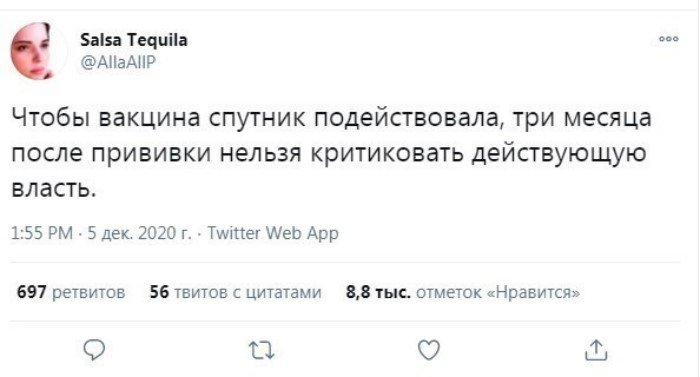Click the reply speech bubble icon
This screenshot has width=700, height=377.
94,350
